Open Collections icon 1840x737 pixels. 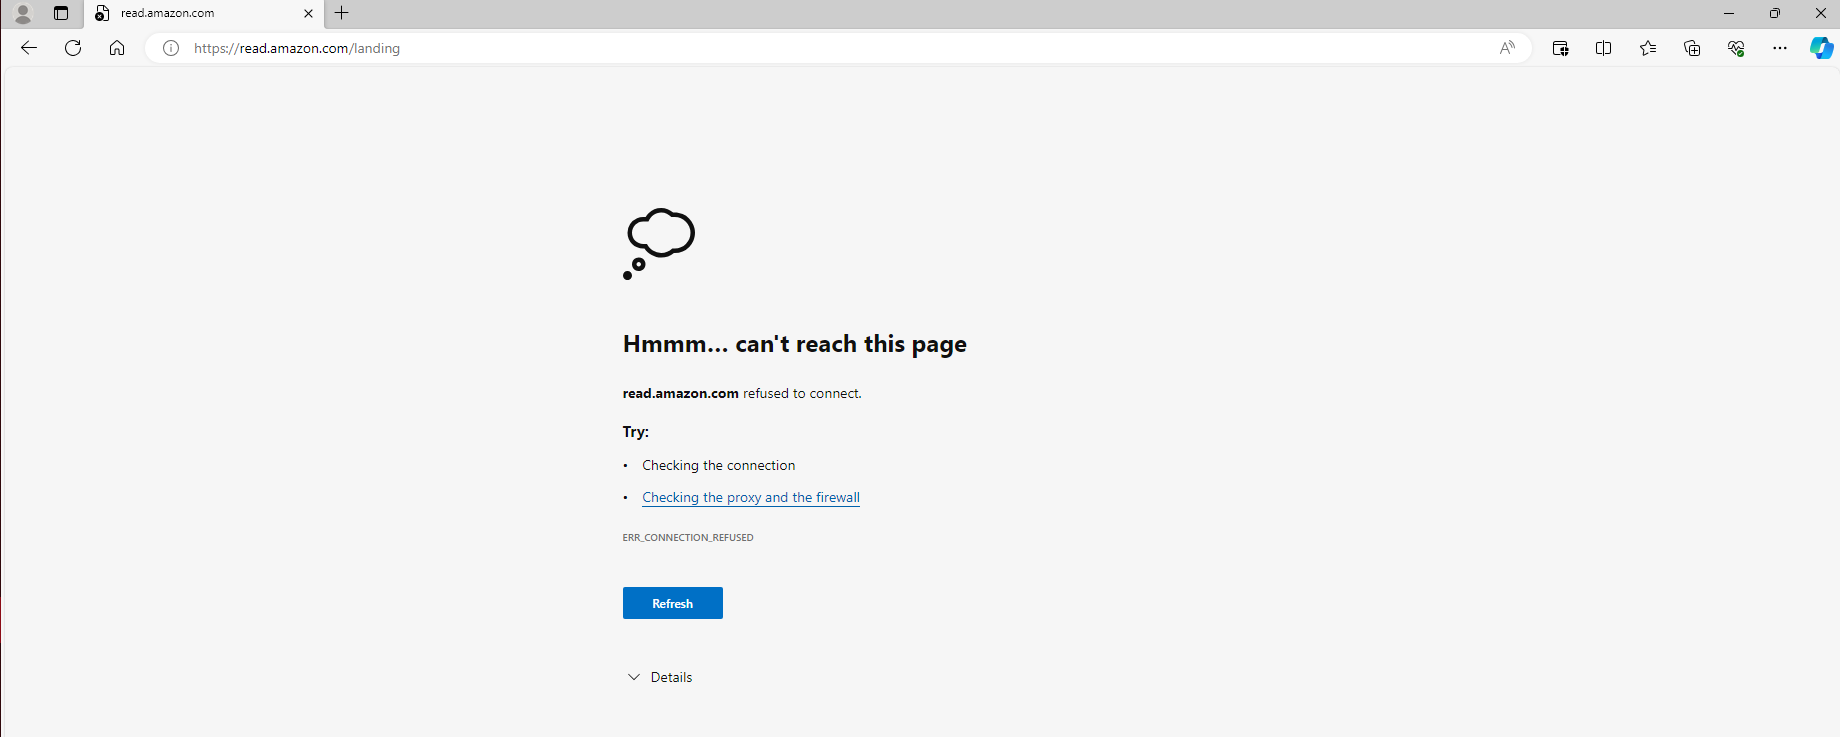[1692, 48]
